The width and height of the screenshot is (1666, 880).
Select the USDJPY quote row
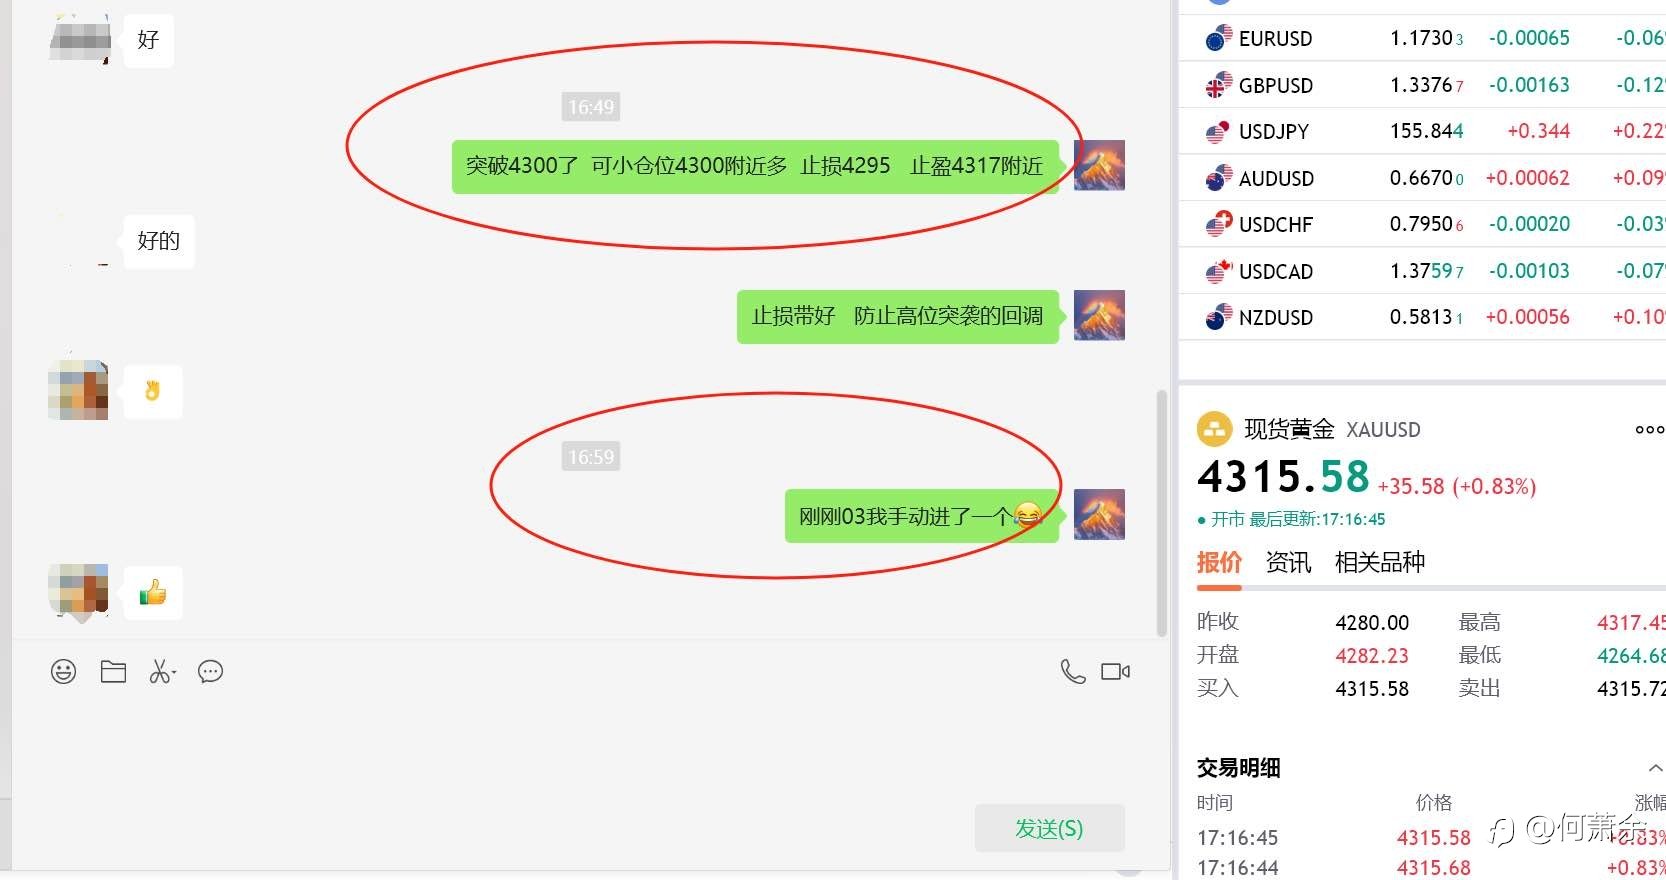[x=1422, y=131]
